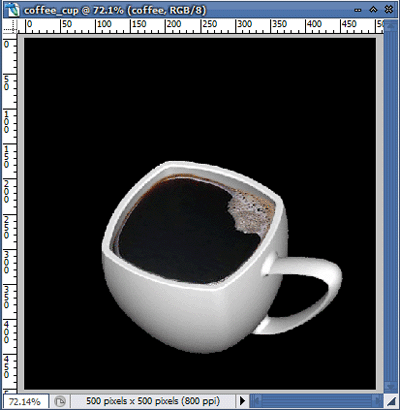Click the window resize grip corner

pyautogui.click(x=391, y=400)
